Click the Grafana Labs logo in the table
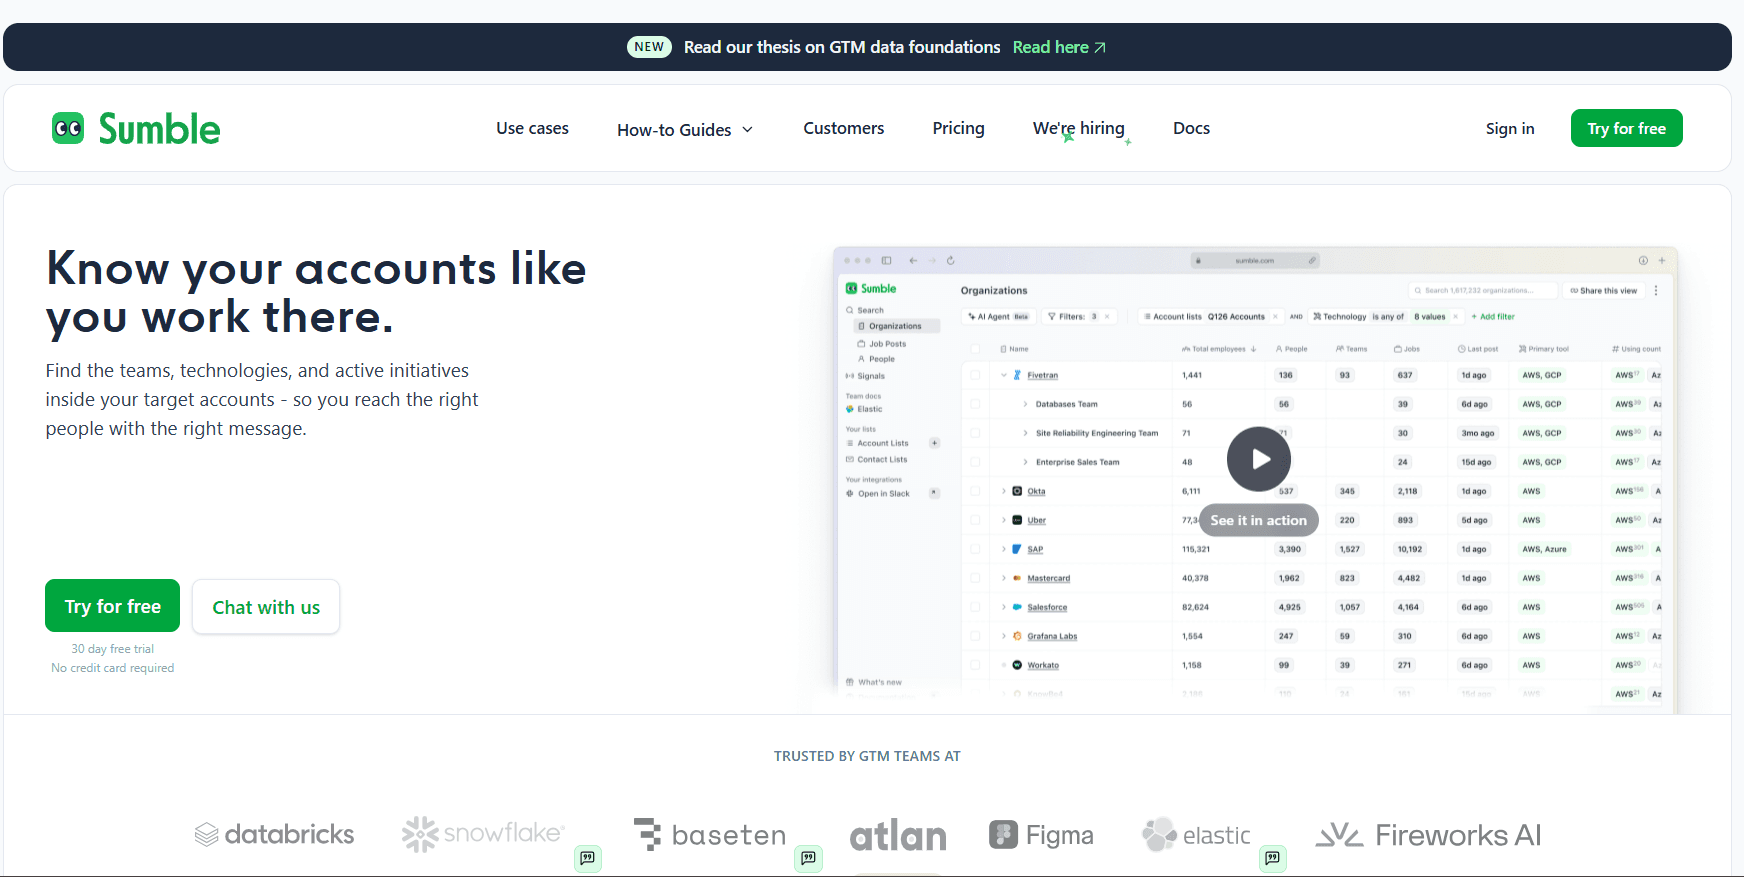Screen dimensions: 1744x877 tap(1017, 637)
